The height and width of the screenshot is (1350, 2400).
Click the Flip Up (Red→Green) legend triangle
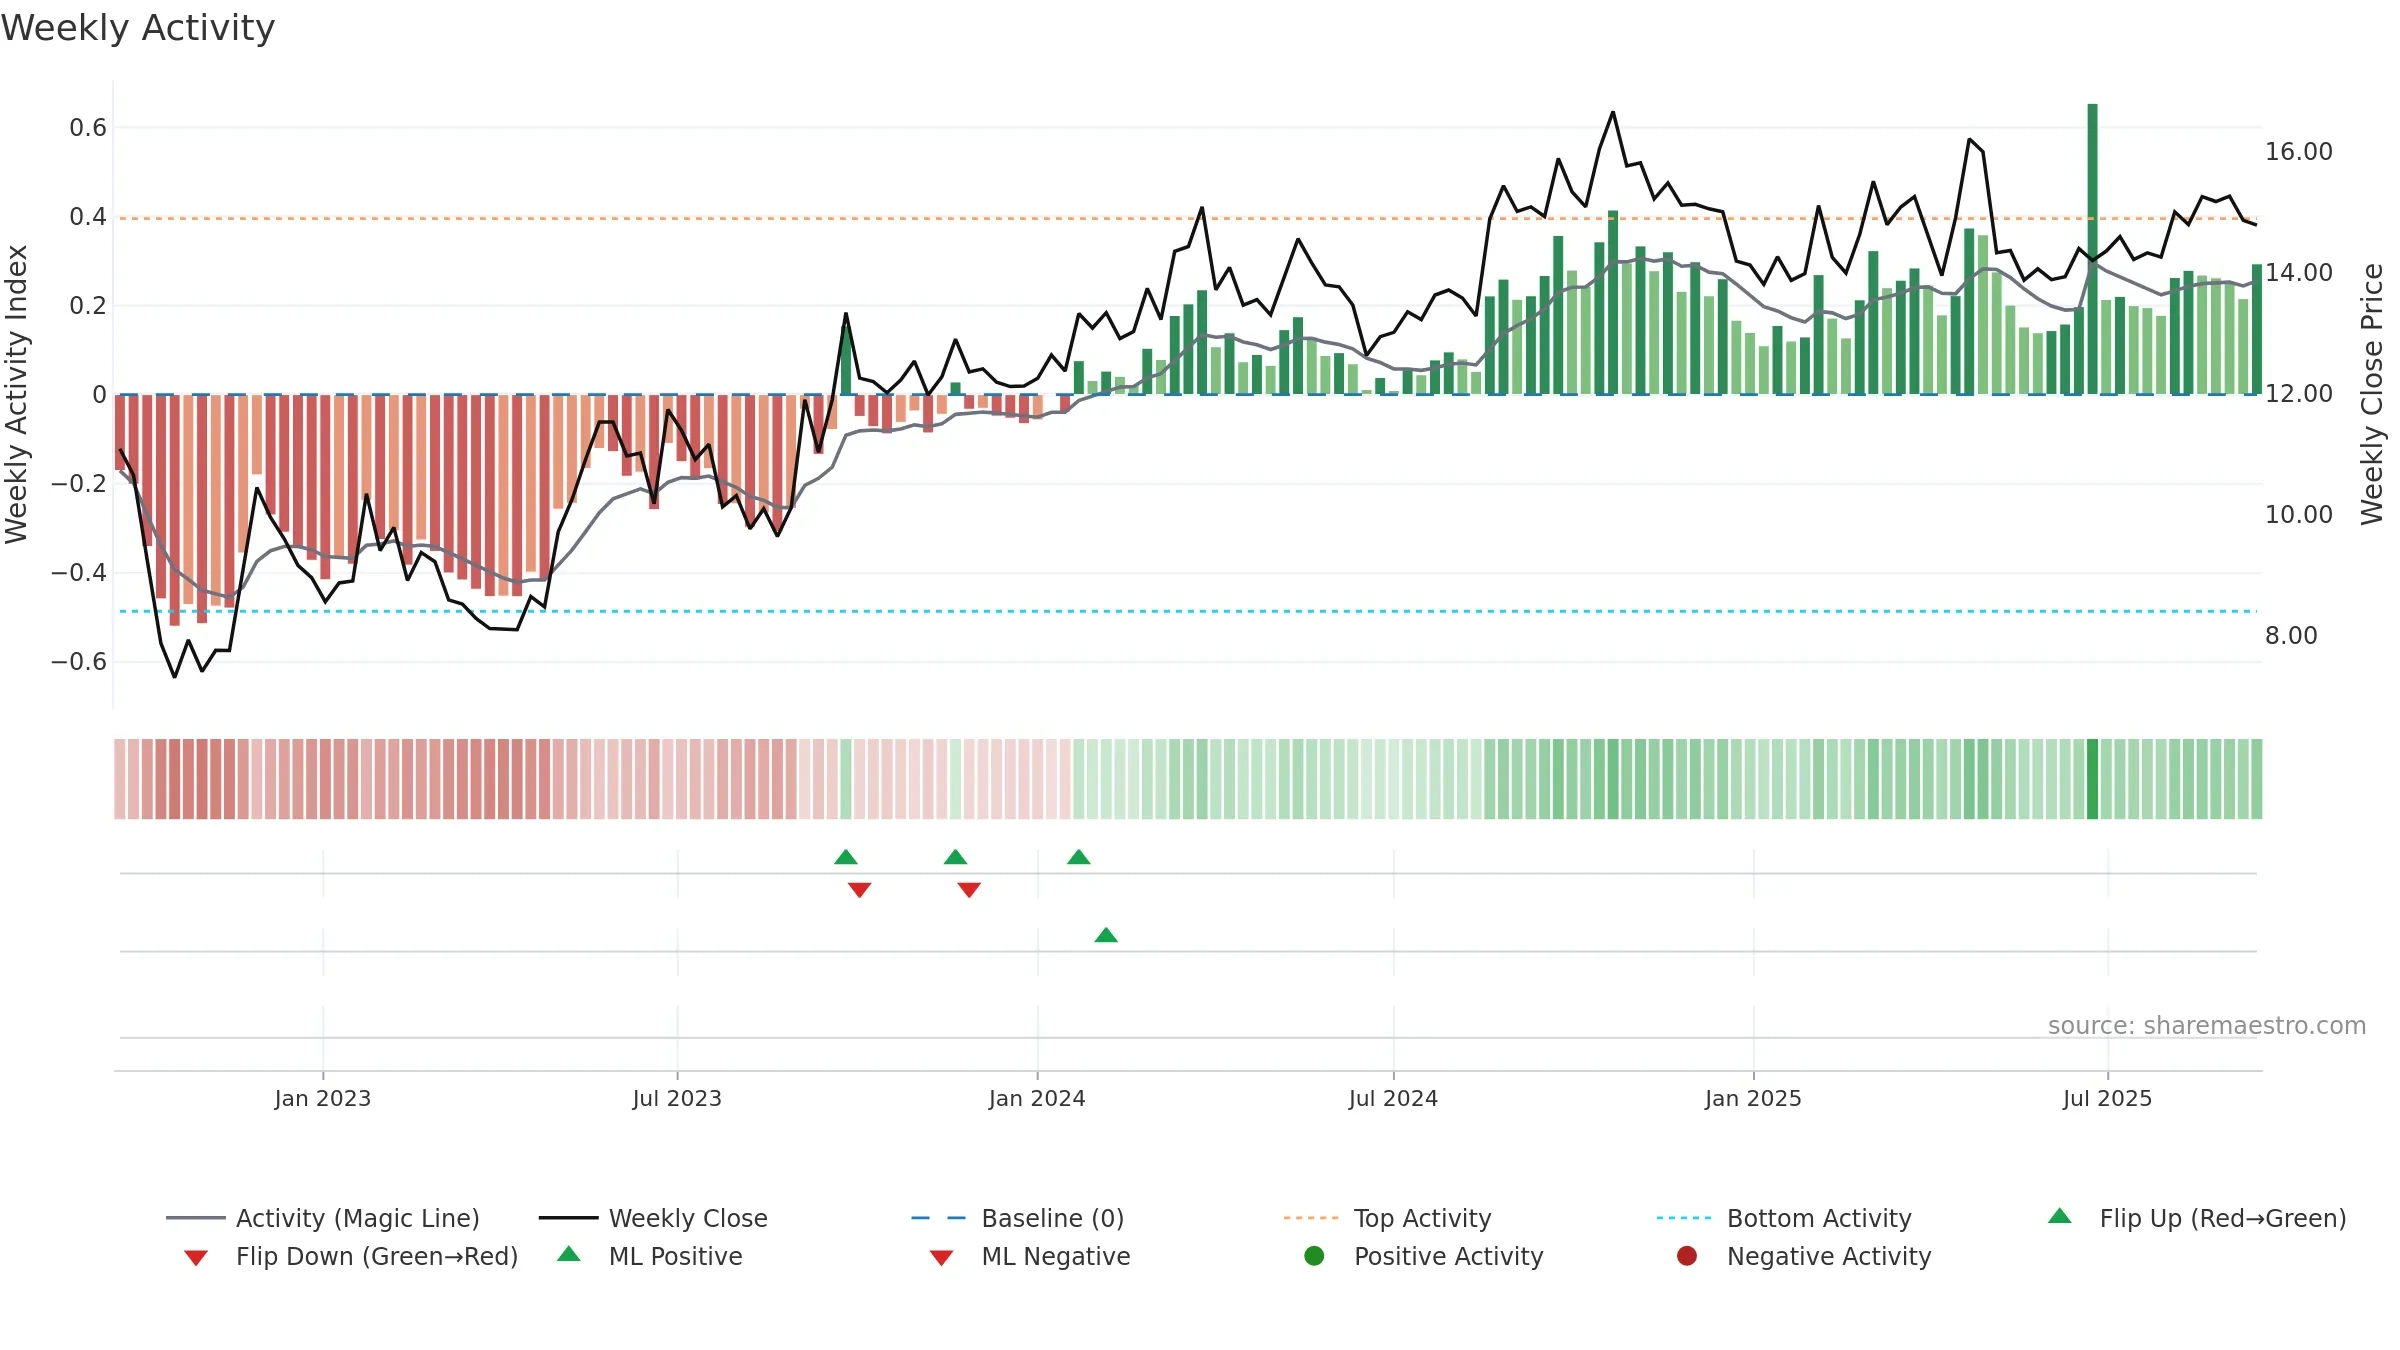click(x=2060, y=1216)
